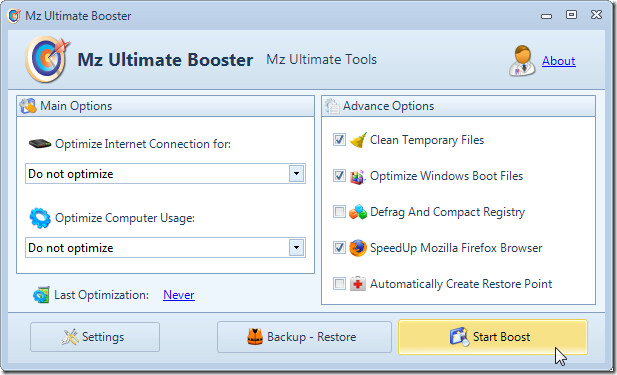The width and height of the screenshot is (617, 375).
Task: Click the Advance Options panel icon
Action: tap(331, 106)
